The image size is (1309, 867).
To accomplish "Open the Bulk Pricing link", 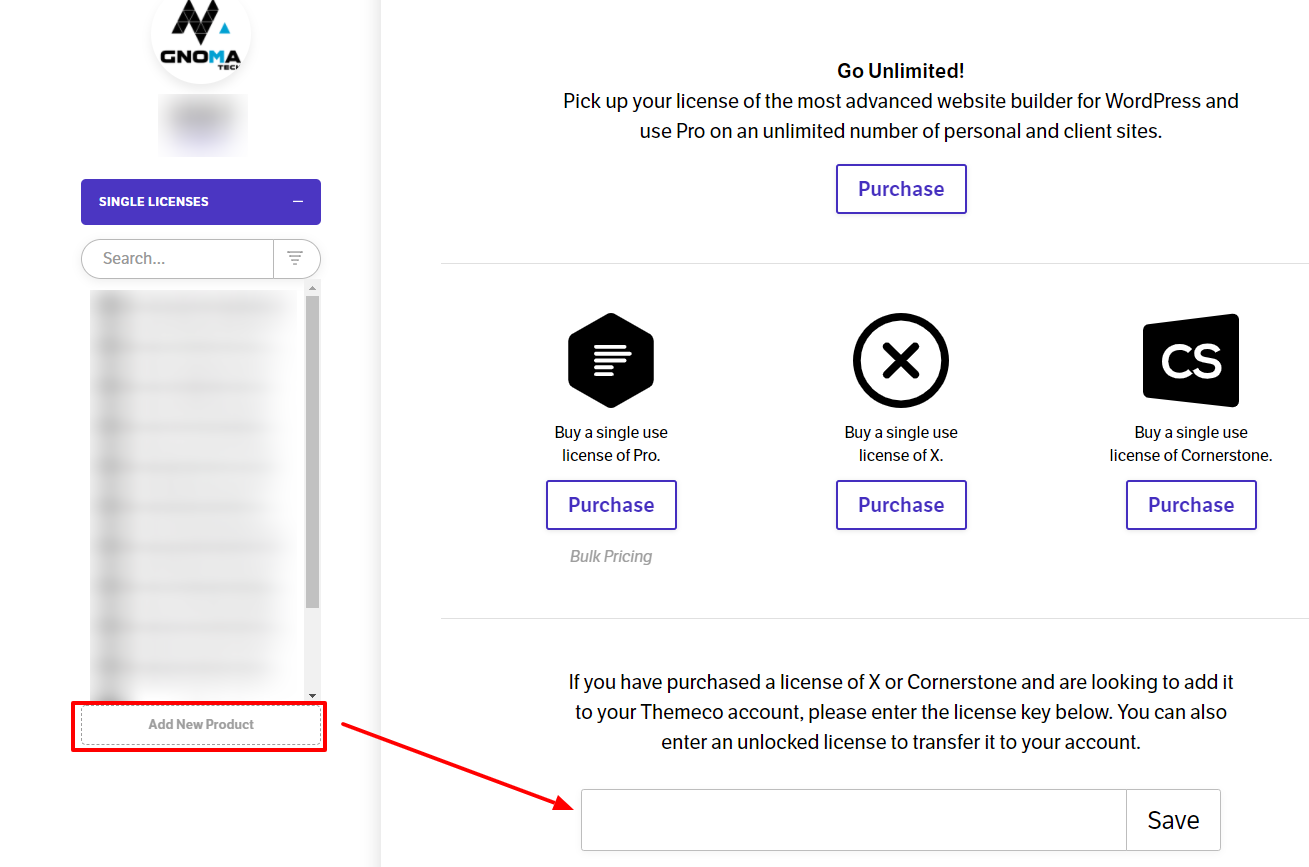I will click(x=611, y=556).
